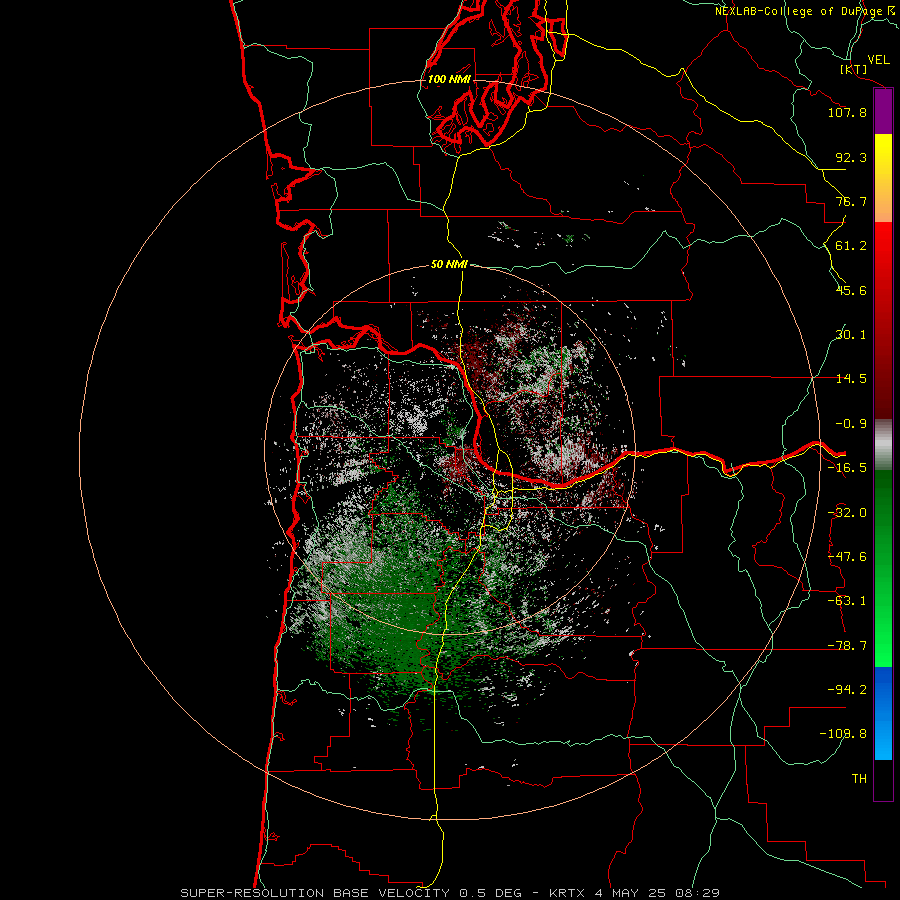Click the KRTX radar site identifier in the caption
900x900 pixels.
[x=567, y=893]
